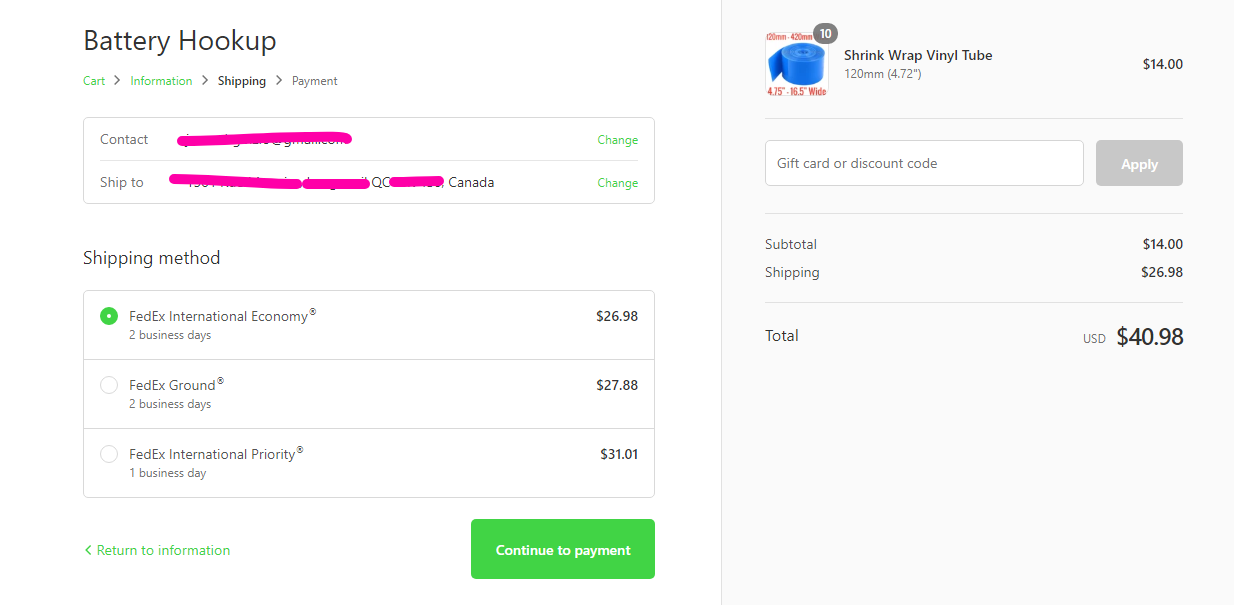
Task: Select FedEx International Economy radio button
Action: point(109,316)
